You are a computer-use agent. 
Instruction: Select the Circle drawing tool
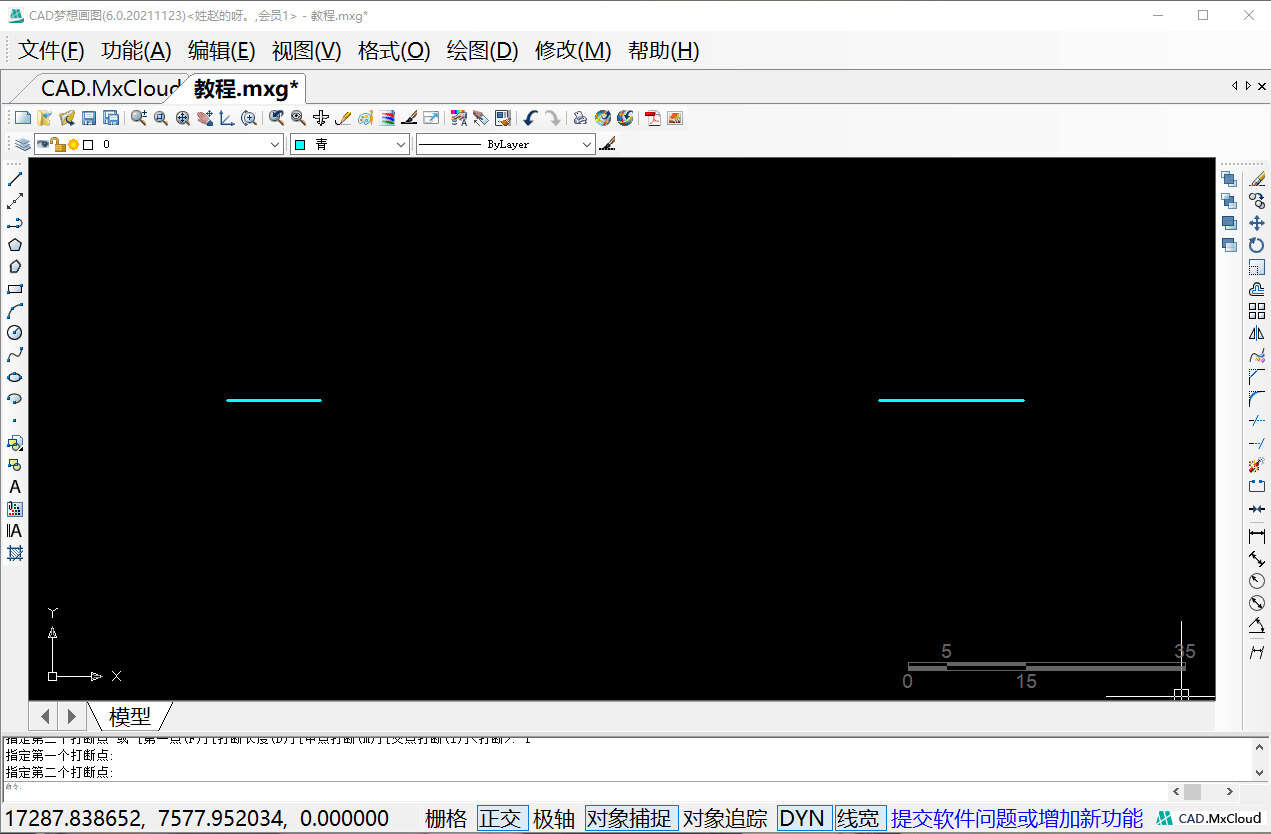click(15, 333)
